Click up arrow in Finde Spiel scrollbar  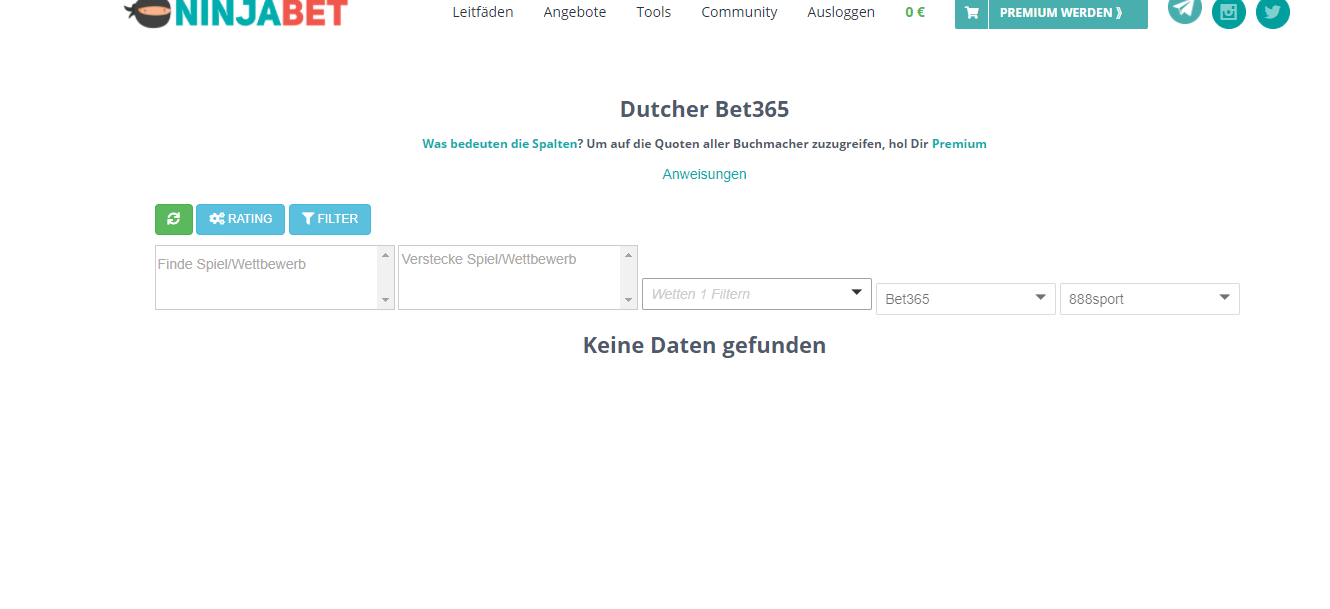click(x=386, y=255)
